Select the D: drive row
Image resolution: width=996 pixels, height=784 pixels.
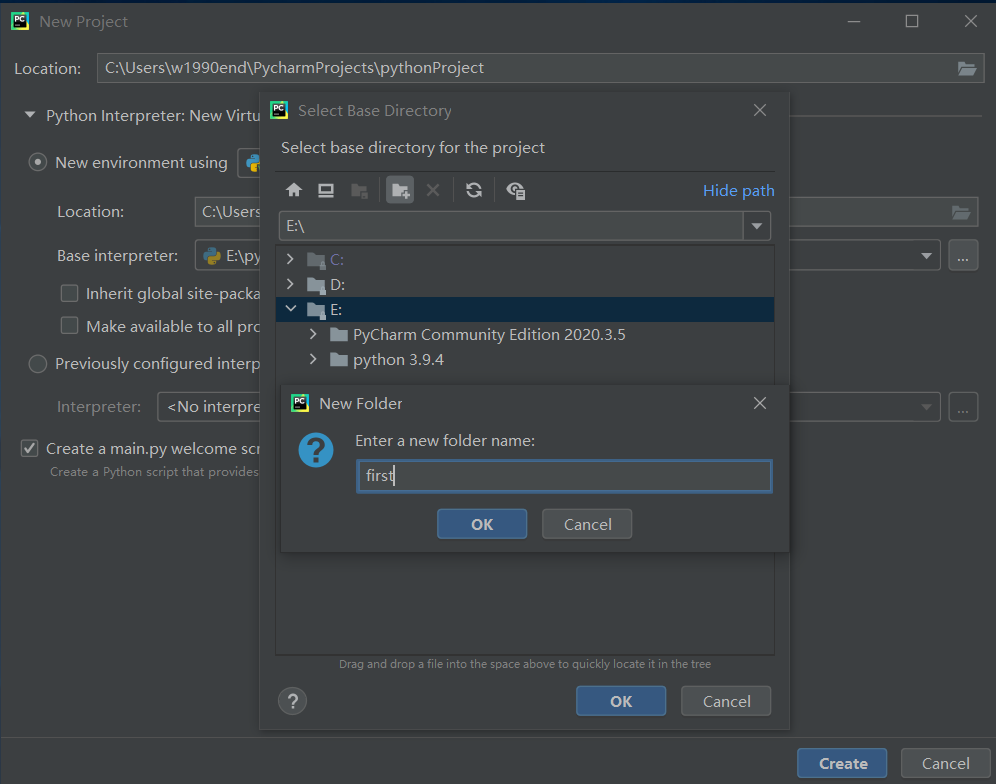(x=525, y=284)
